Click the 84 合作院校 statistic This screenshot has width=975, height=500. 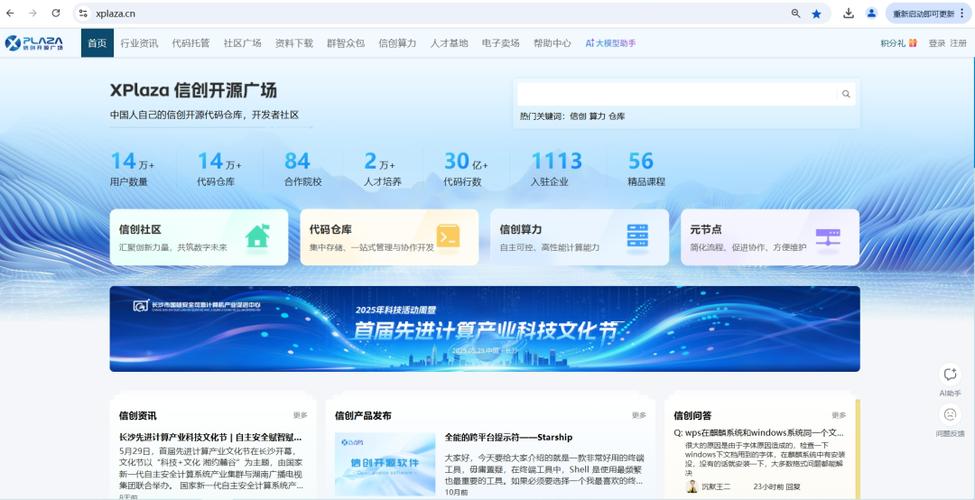click(x=303, y=169)
